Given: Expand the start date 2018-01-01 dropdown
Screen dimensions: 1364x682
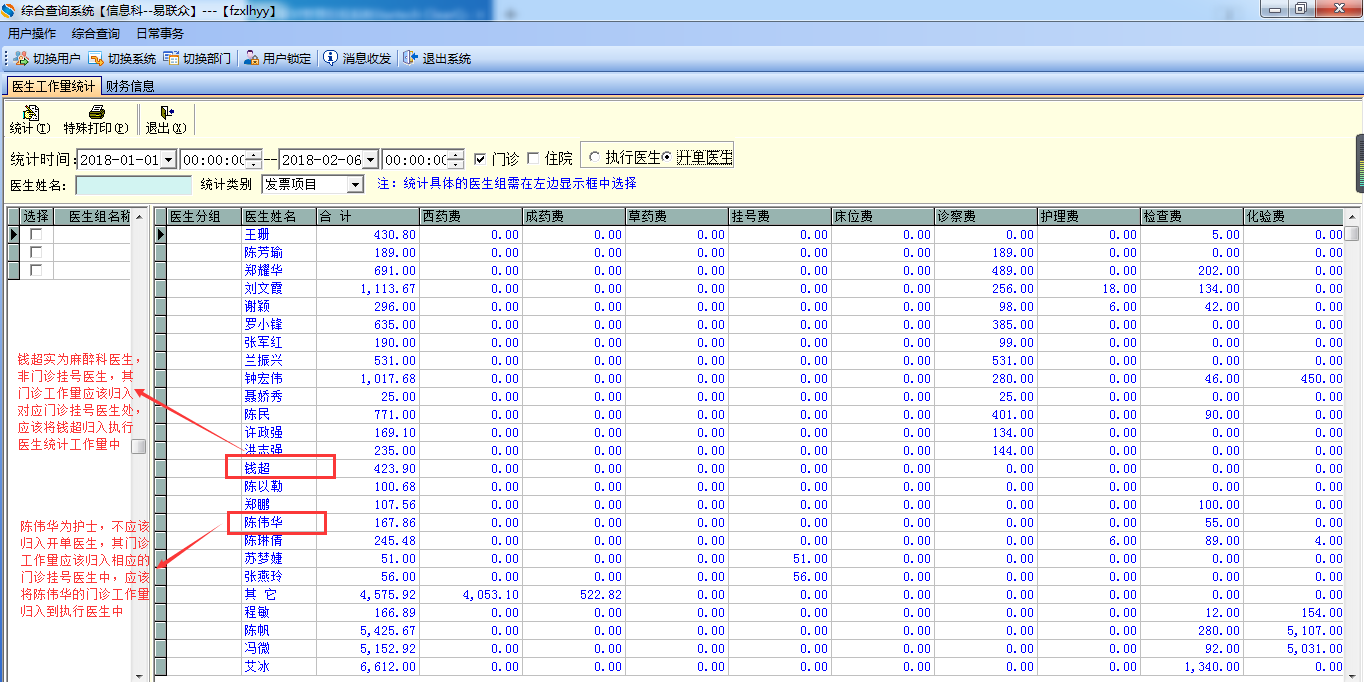Looking at the screenshot, I should click(x=167, y=160).
